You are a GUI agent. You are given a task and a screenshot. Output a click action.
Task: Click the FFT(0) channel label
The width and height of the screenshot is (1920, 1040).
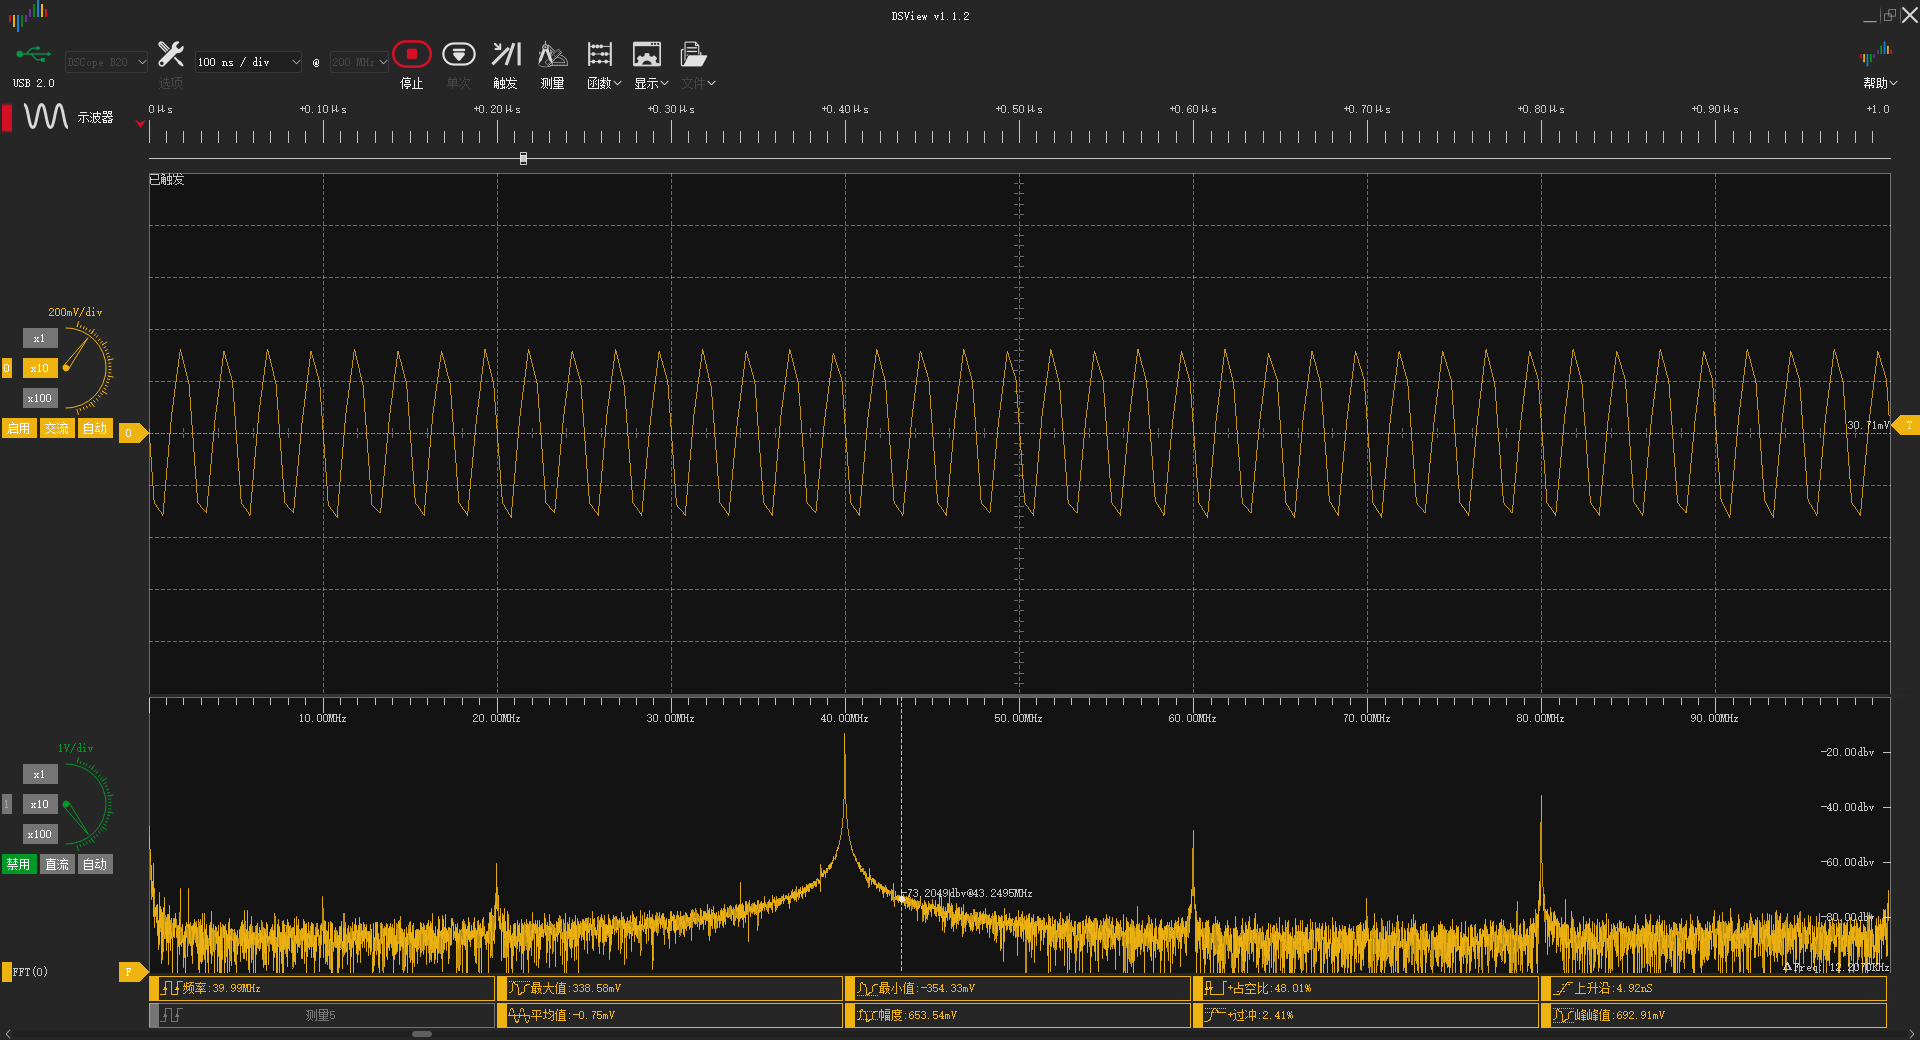coord(30,972)
